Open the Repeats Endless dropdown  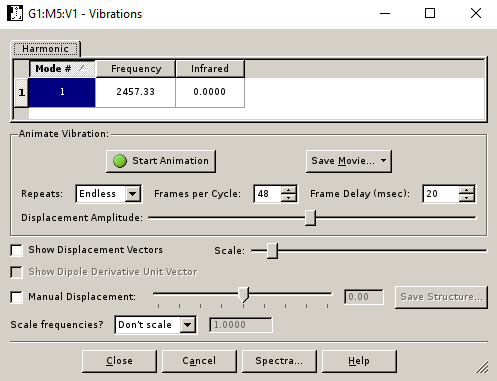[x=109, y=194]
